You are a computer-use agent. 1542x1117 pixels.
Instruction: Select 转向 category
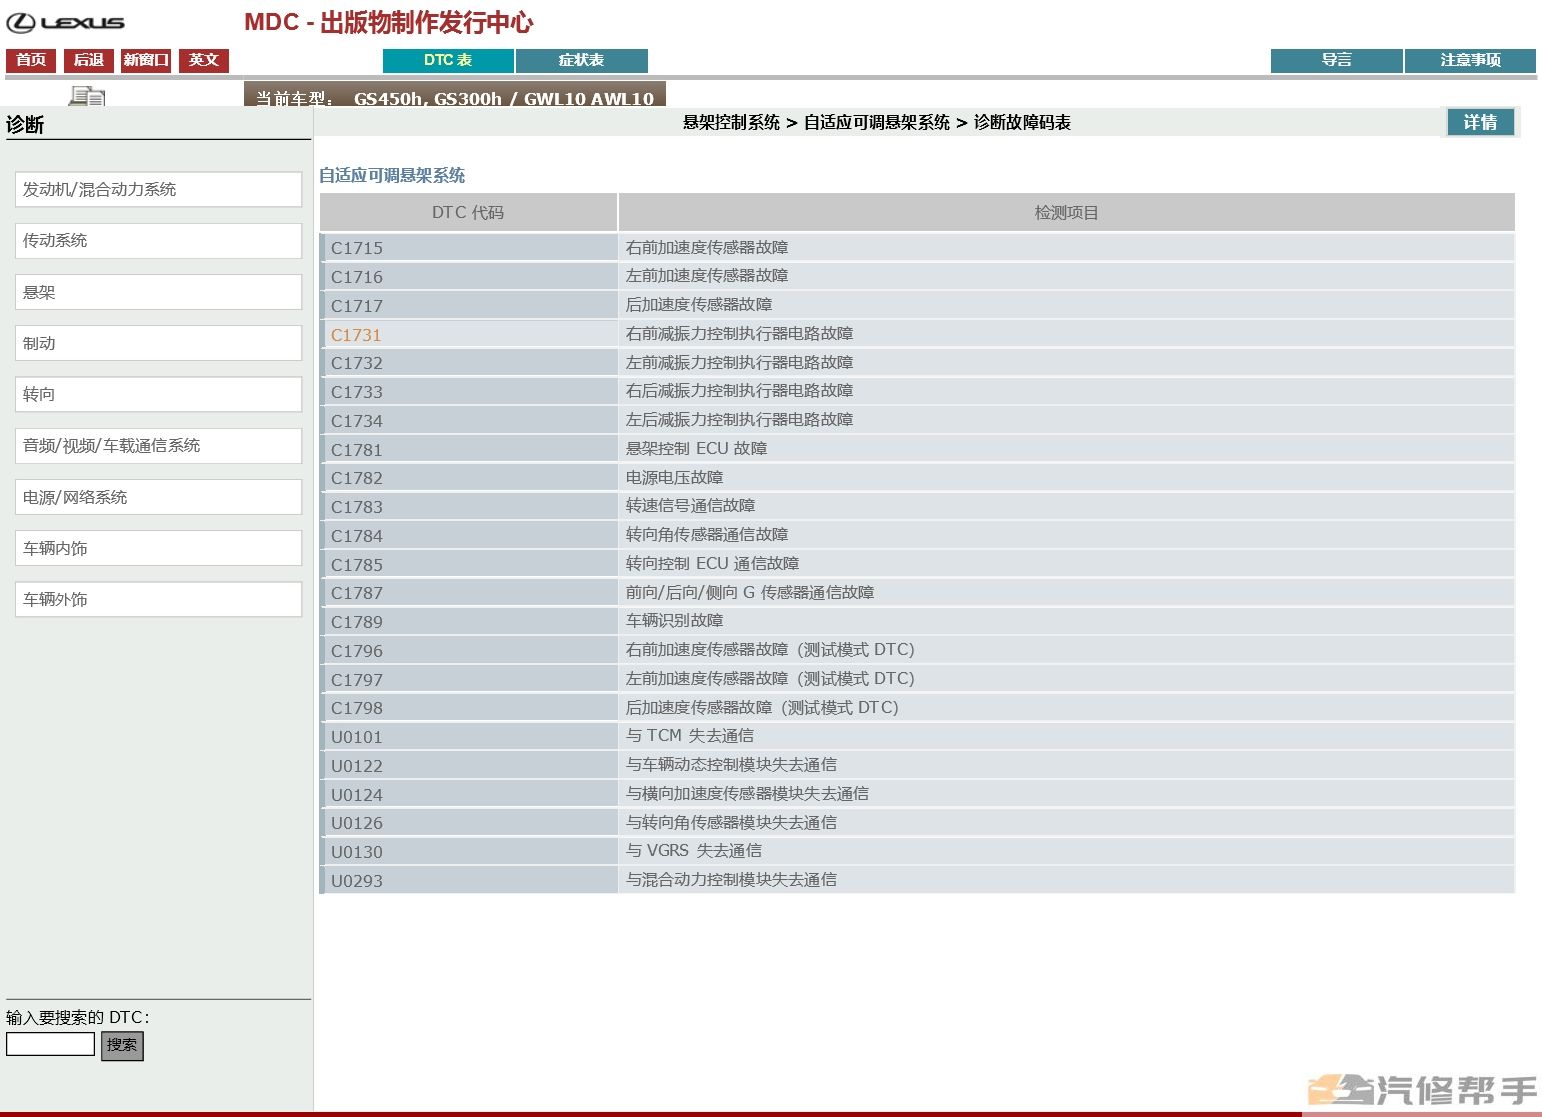[x=158, y=394]
